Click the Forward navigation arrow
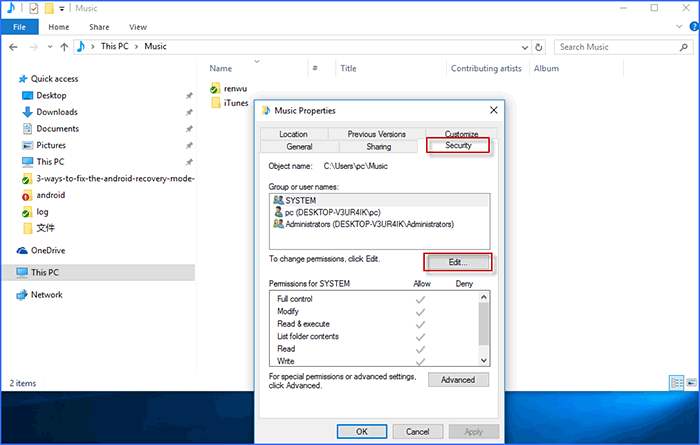Viewport: 700px width, 445px height. tap(33, 47)
